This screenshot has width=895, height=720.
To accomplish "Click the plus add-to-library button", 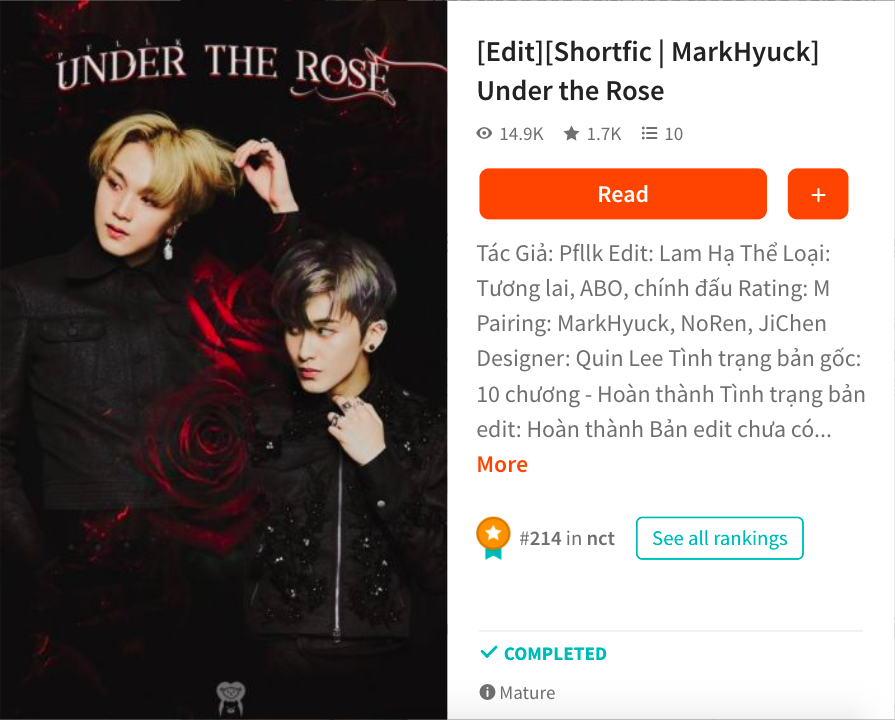I will coord(818,194).
